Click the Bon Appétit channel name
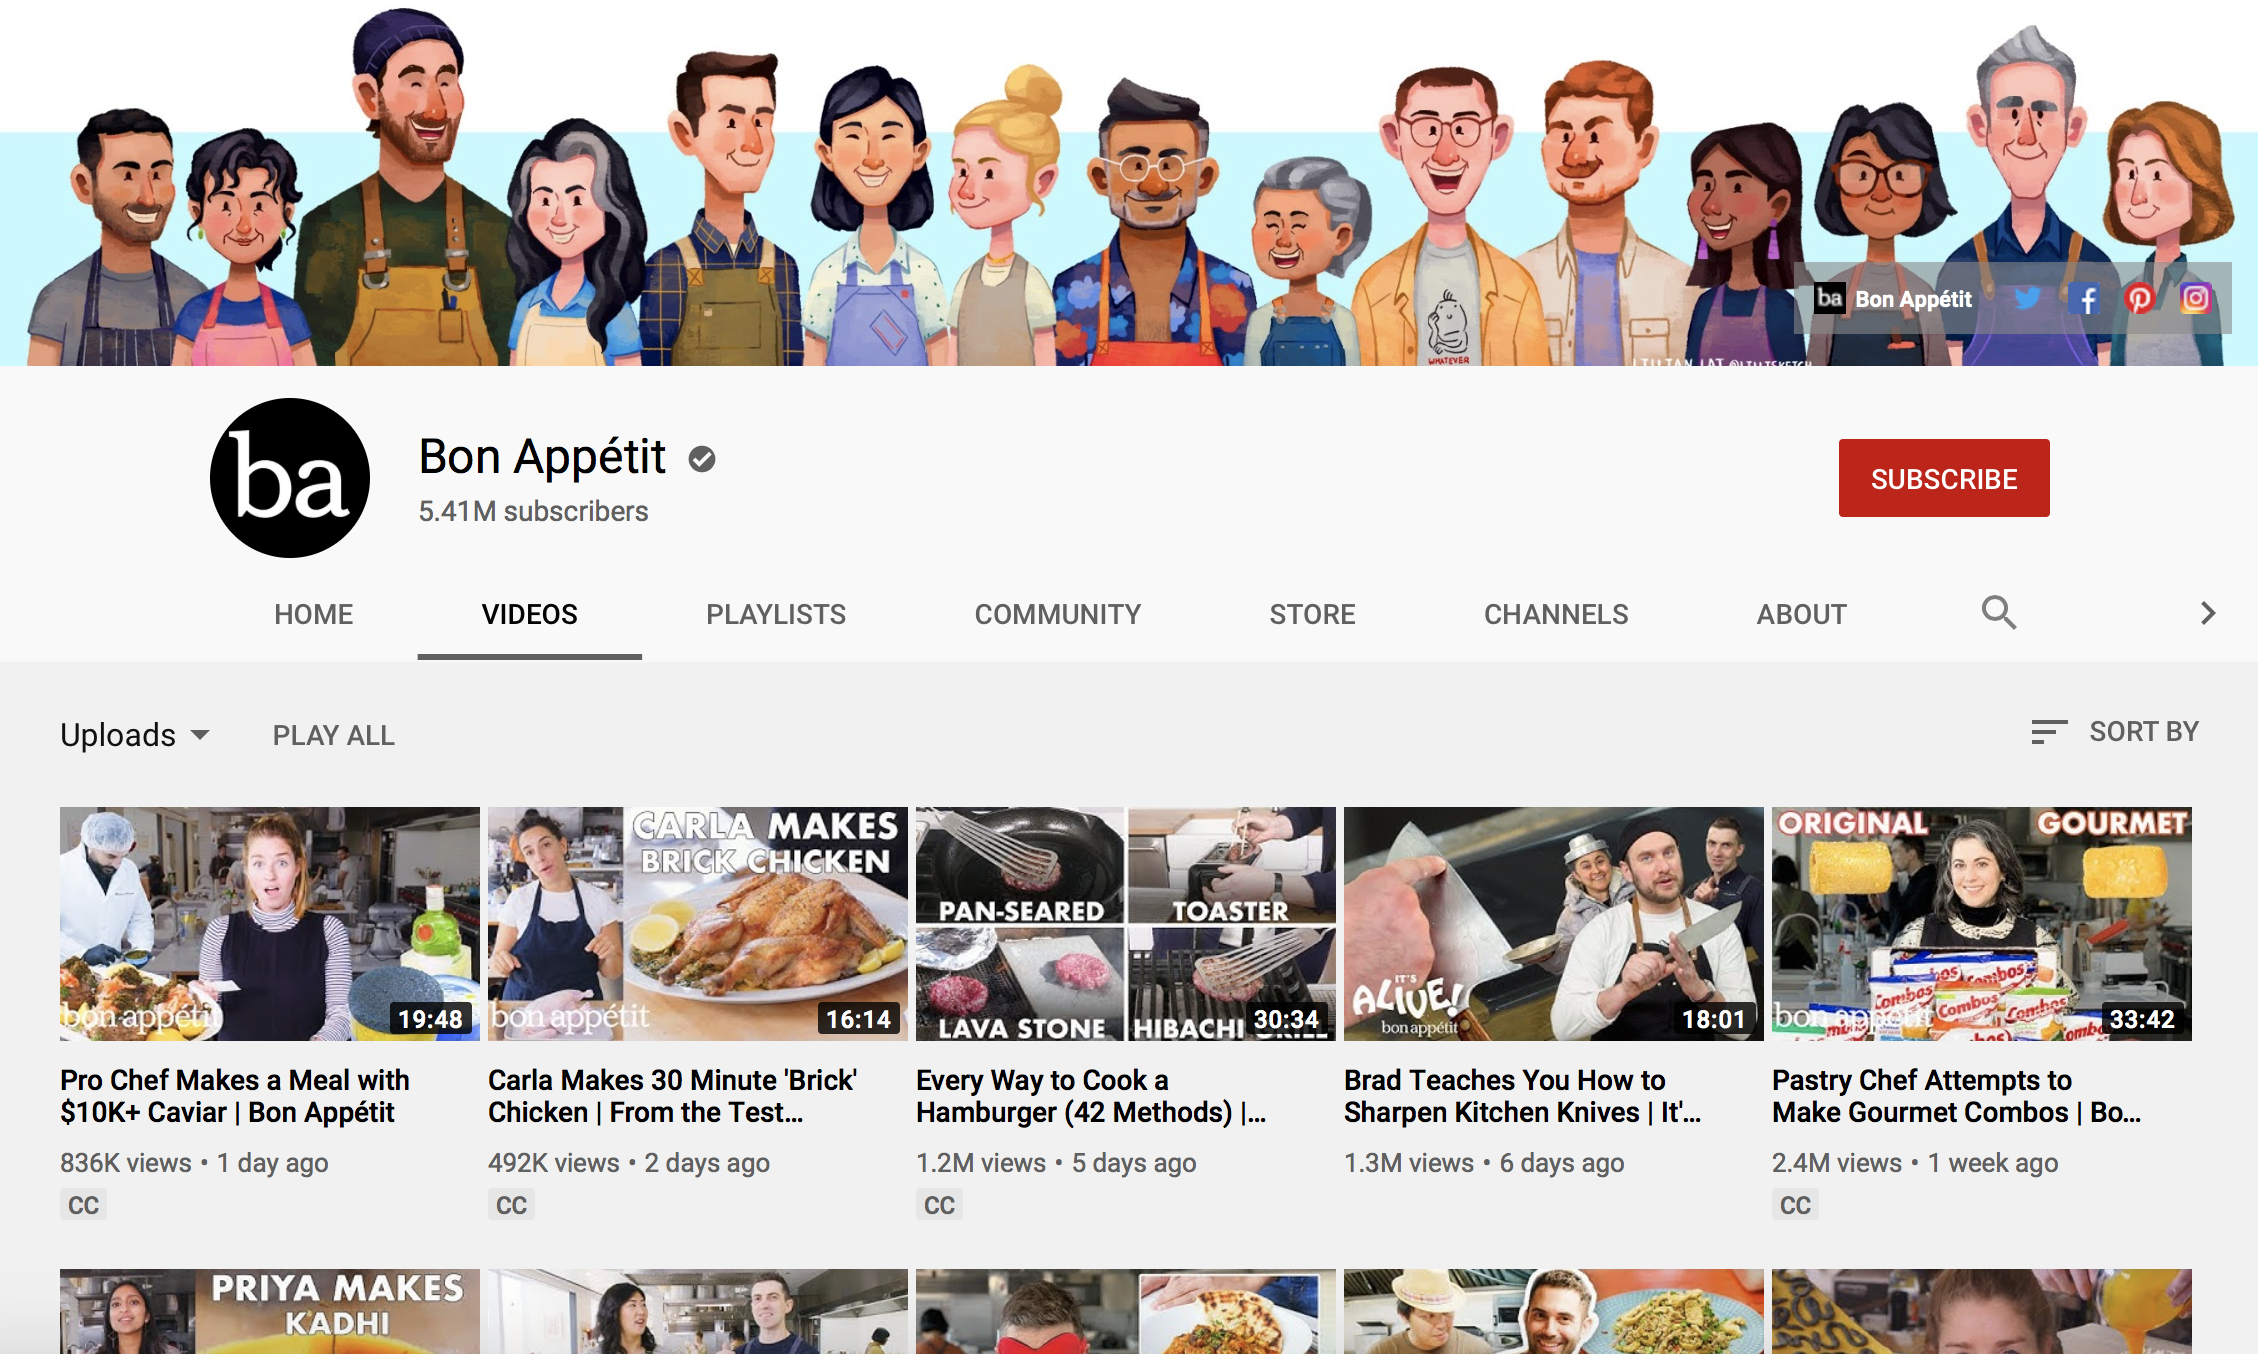The width and height of the screenshot is (2258, 1354). 542,456
